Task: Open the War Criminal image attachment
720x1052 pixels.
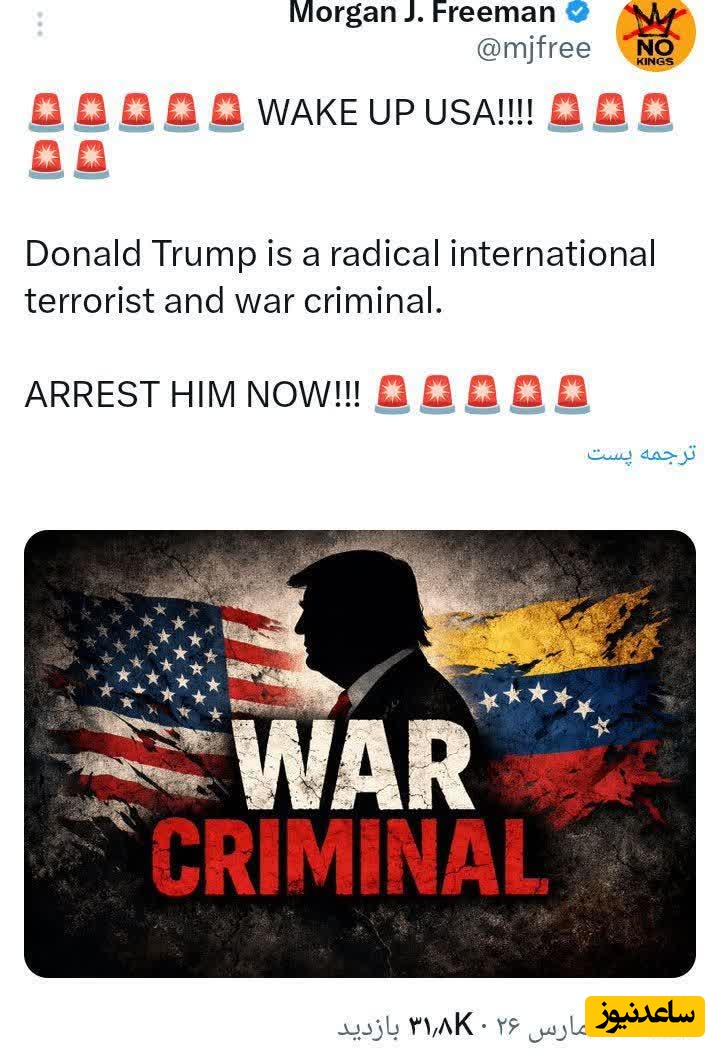Action: point(360,753)
